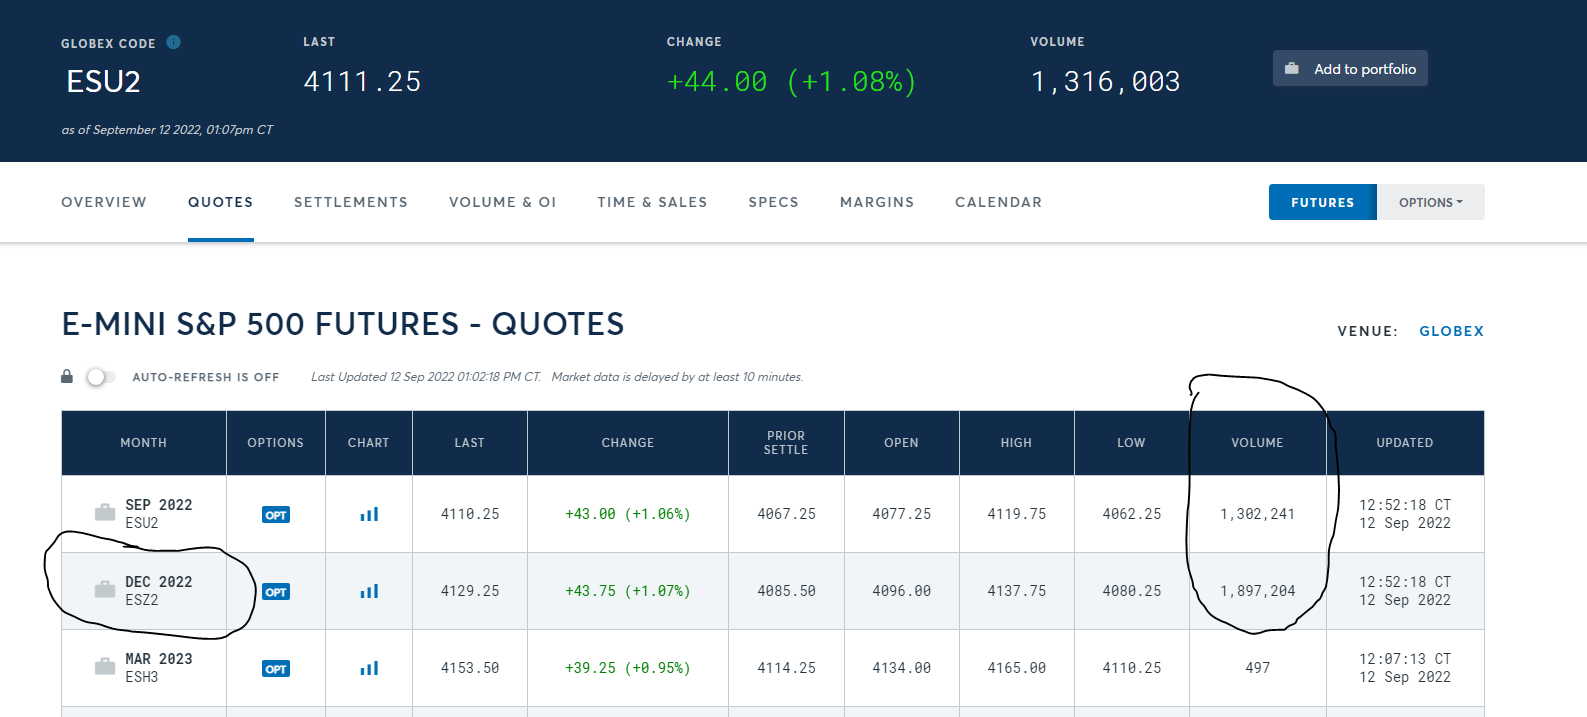Add SEP 2022 ESU2 to portfolio briefcase
1587x717 pixels.
tap(105, 513)
